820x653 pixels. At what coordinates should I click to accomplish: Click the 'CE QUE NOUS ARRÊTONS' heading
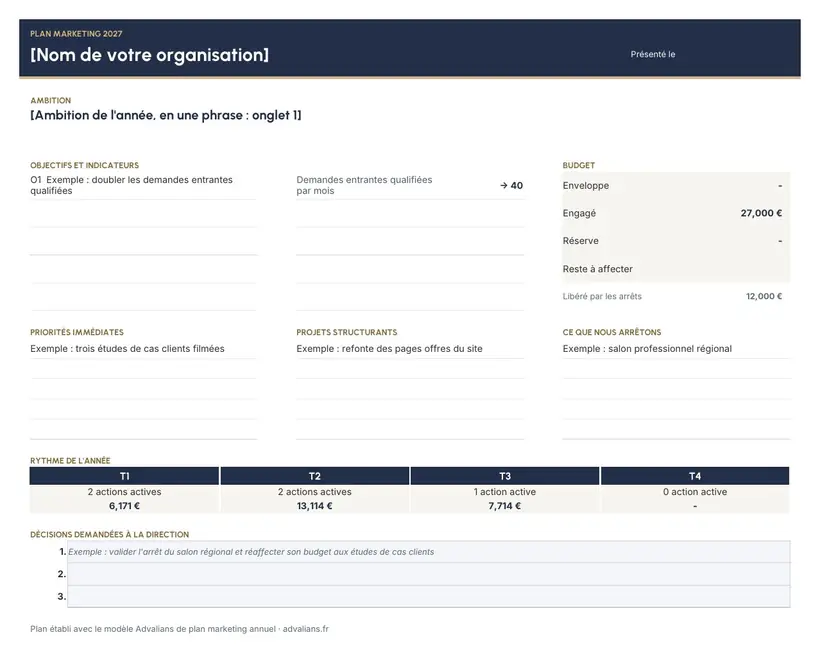[x=612, y=333]
